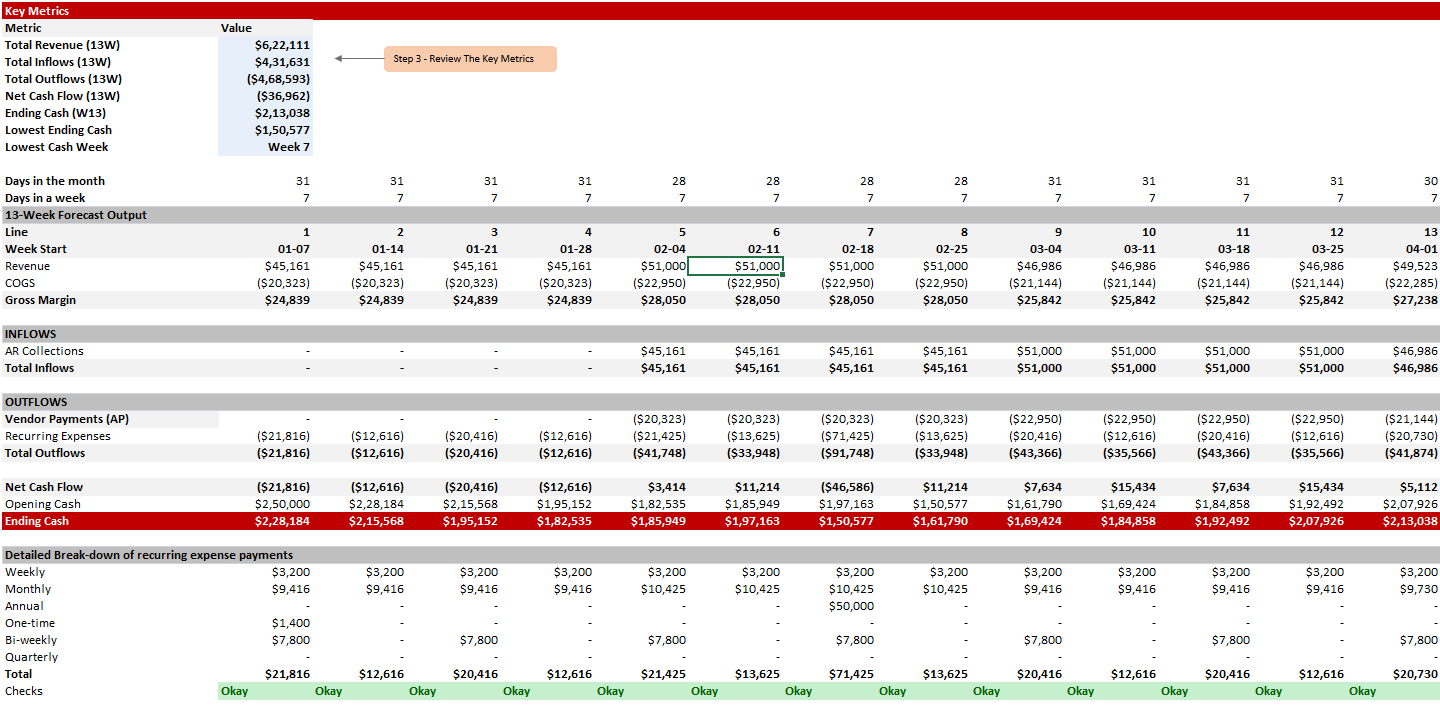The width and height of the screenshot is (1440, 711).
Task: Click the week 13 Revenue value $49,523
Action: pos(1415,266)
